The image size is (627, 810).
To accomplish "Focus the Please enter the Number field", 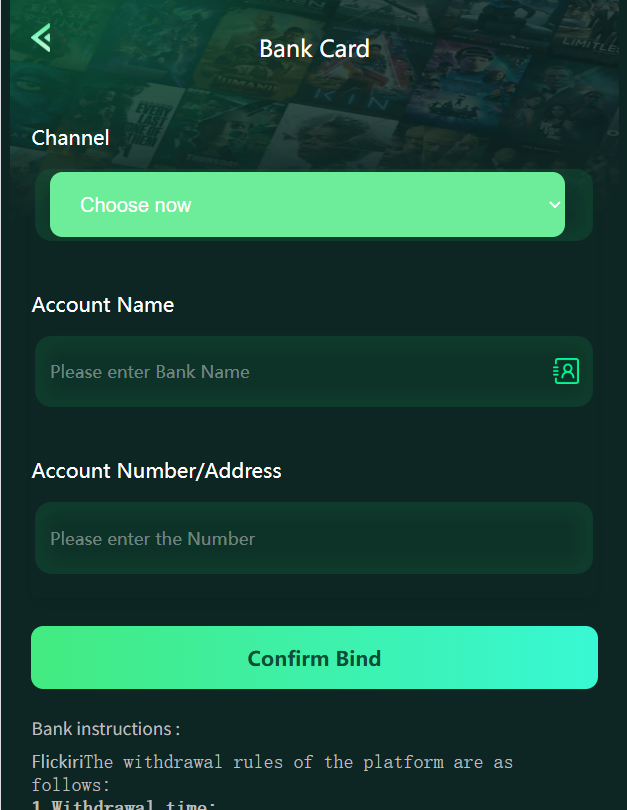I will coord(314,538).
